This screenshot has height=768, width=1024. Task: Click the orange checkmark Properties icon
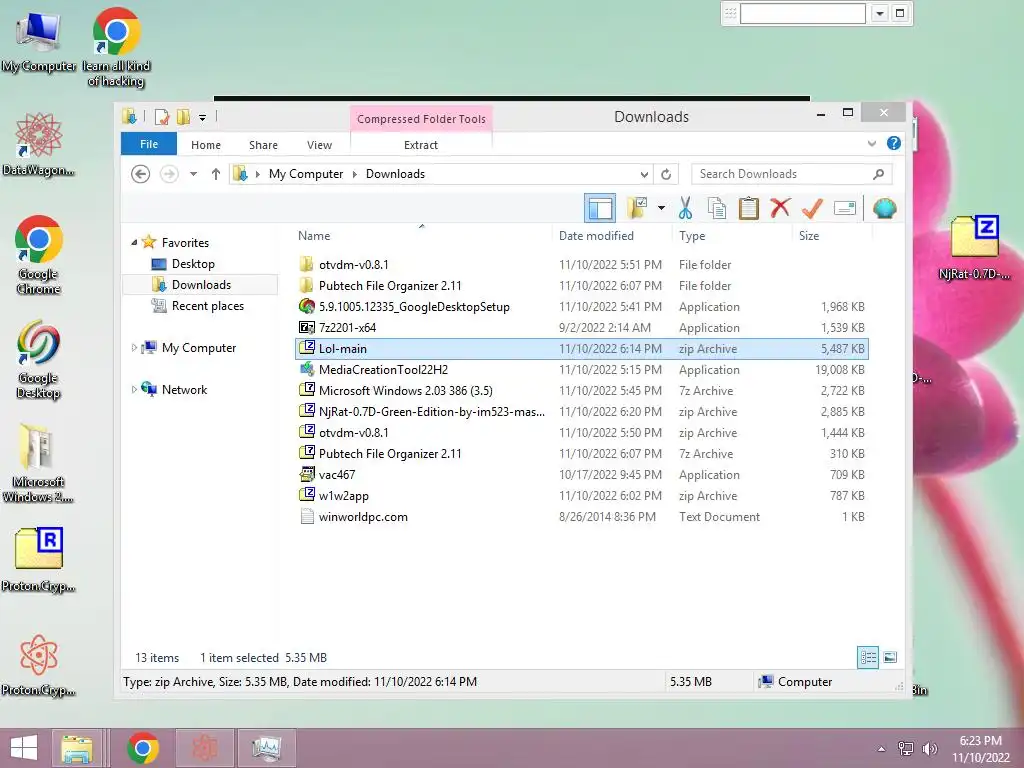(812, 208)
